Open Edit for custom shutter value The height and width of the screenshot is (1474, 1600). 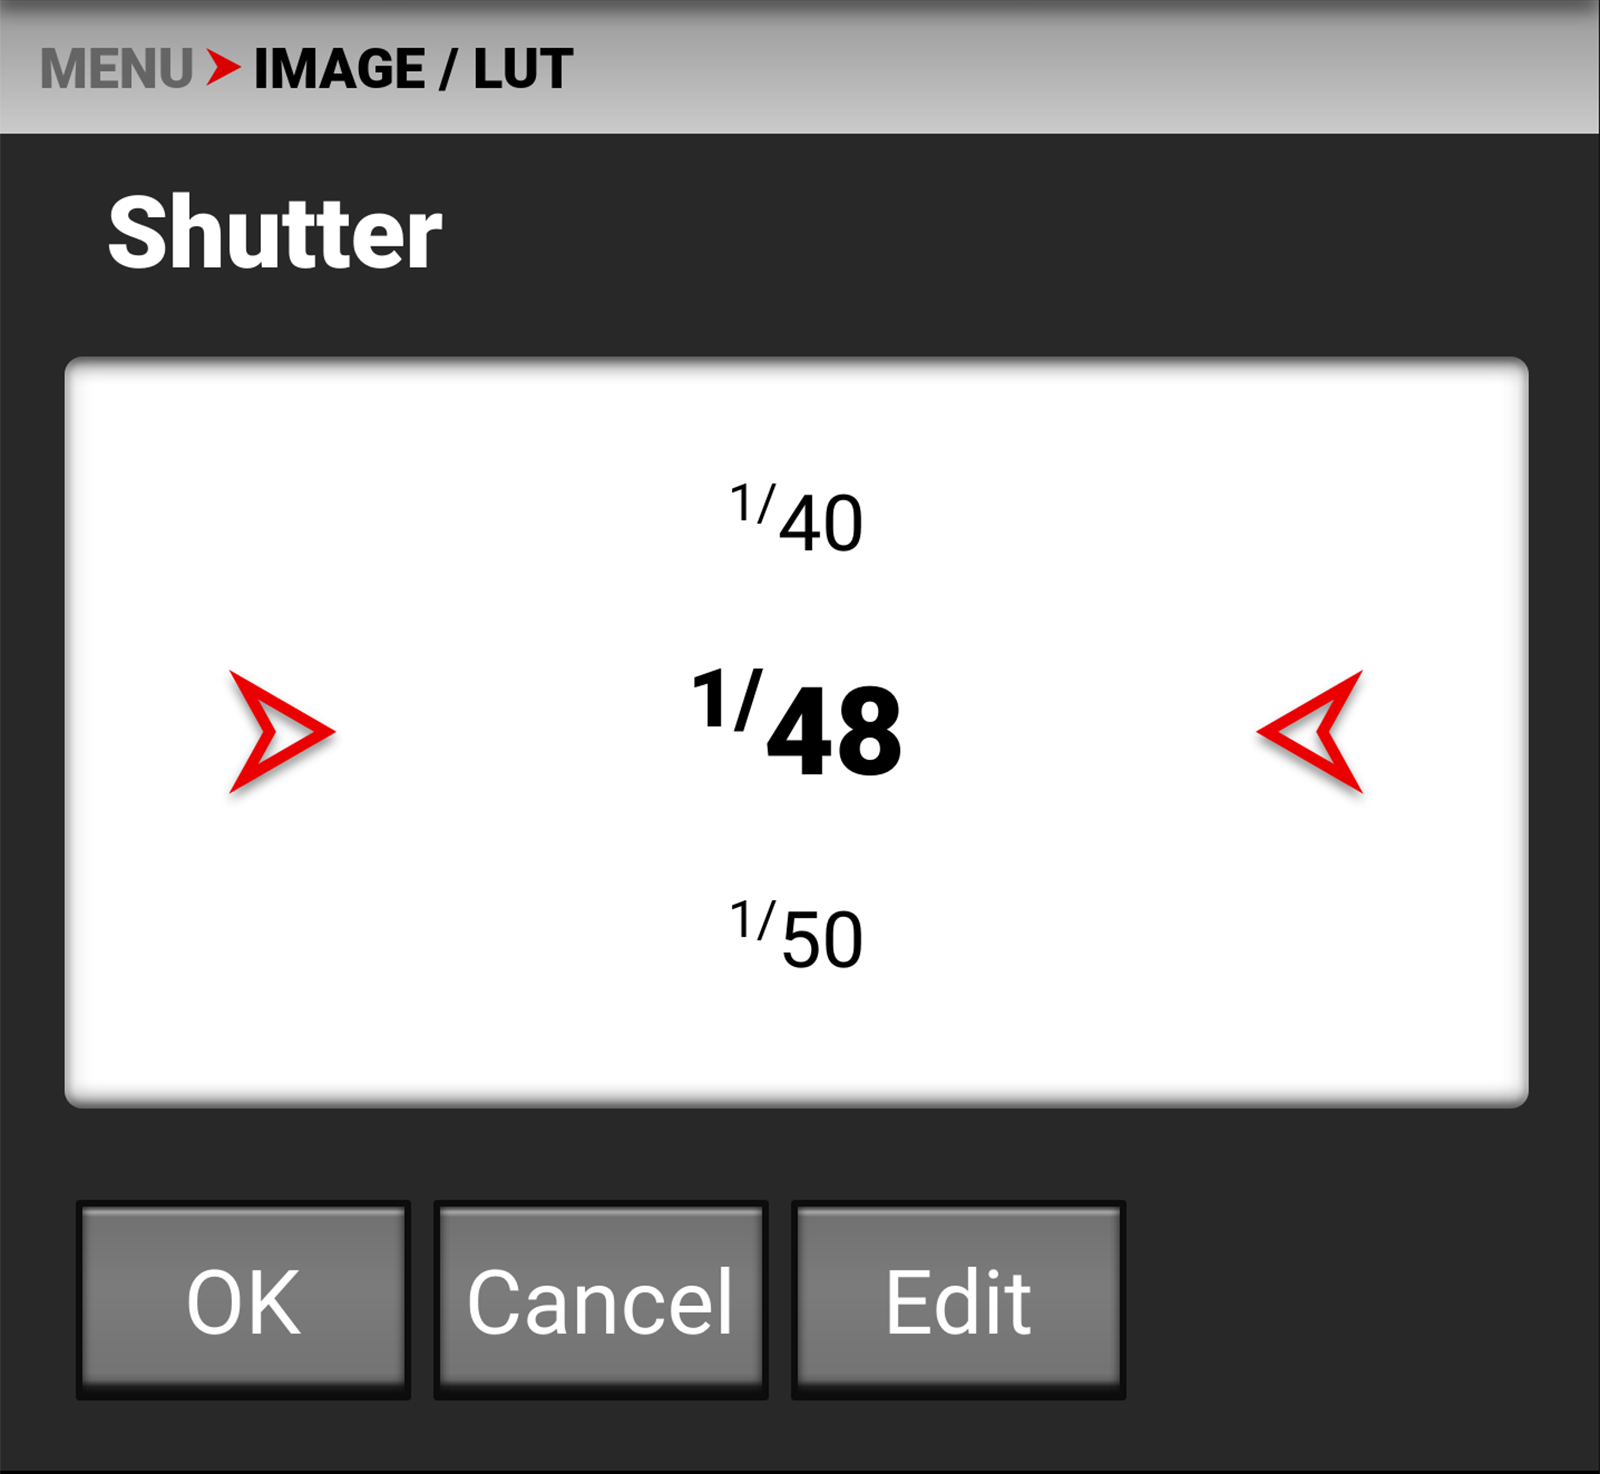pos(958,1299)
